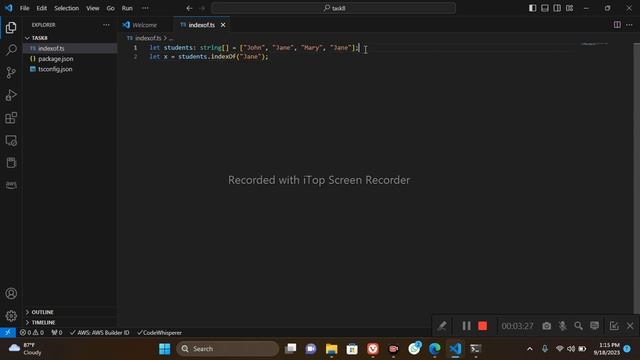Click the Windows taskbar Search box

[228, 349]
